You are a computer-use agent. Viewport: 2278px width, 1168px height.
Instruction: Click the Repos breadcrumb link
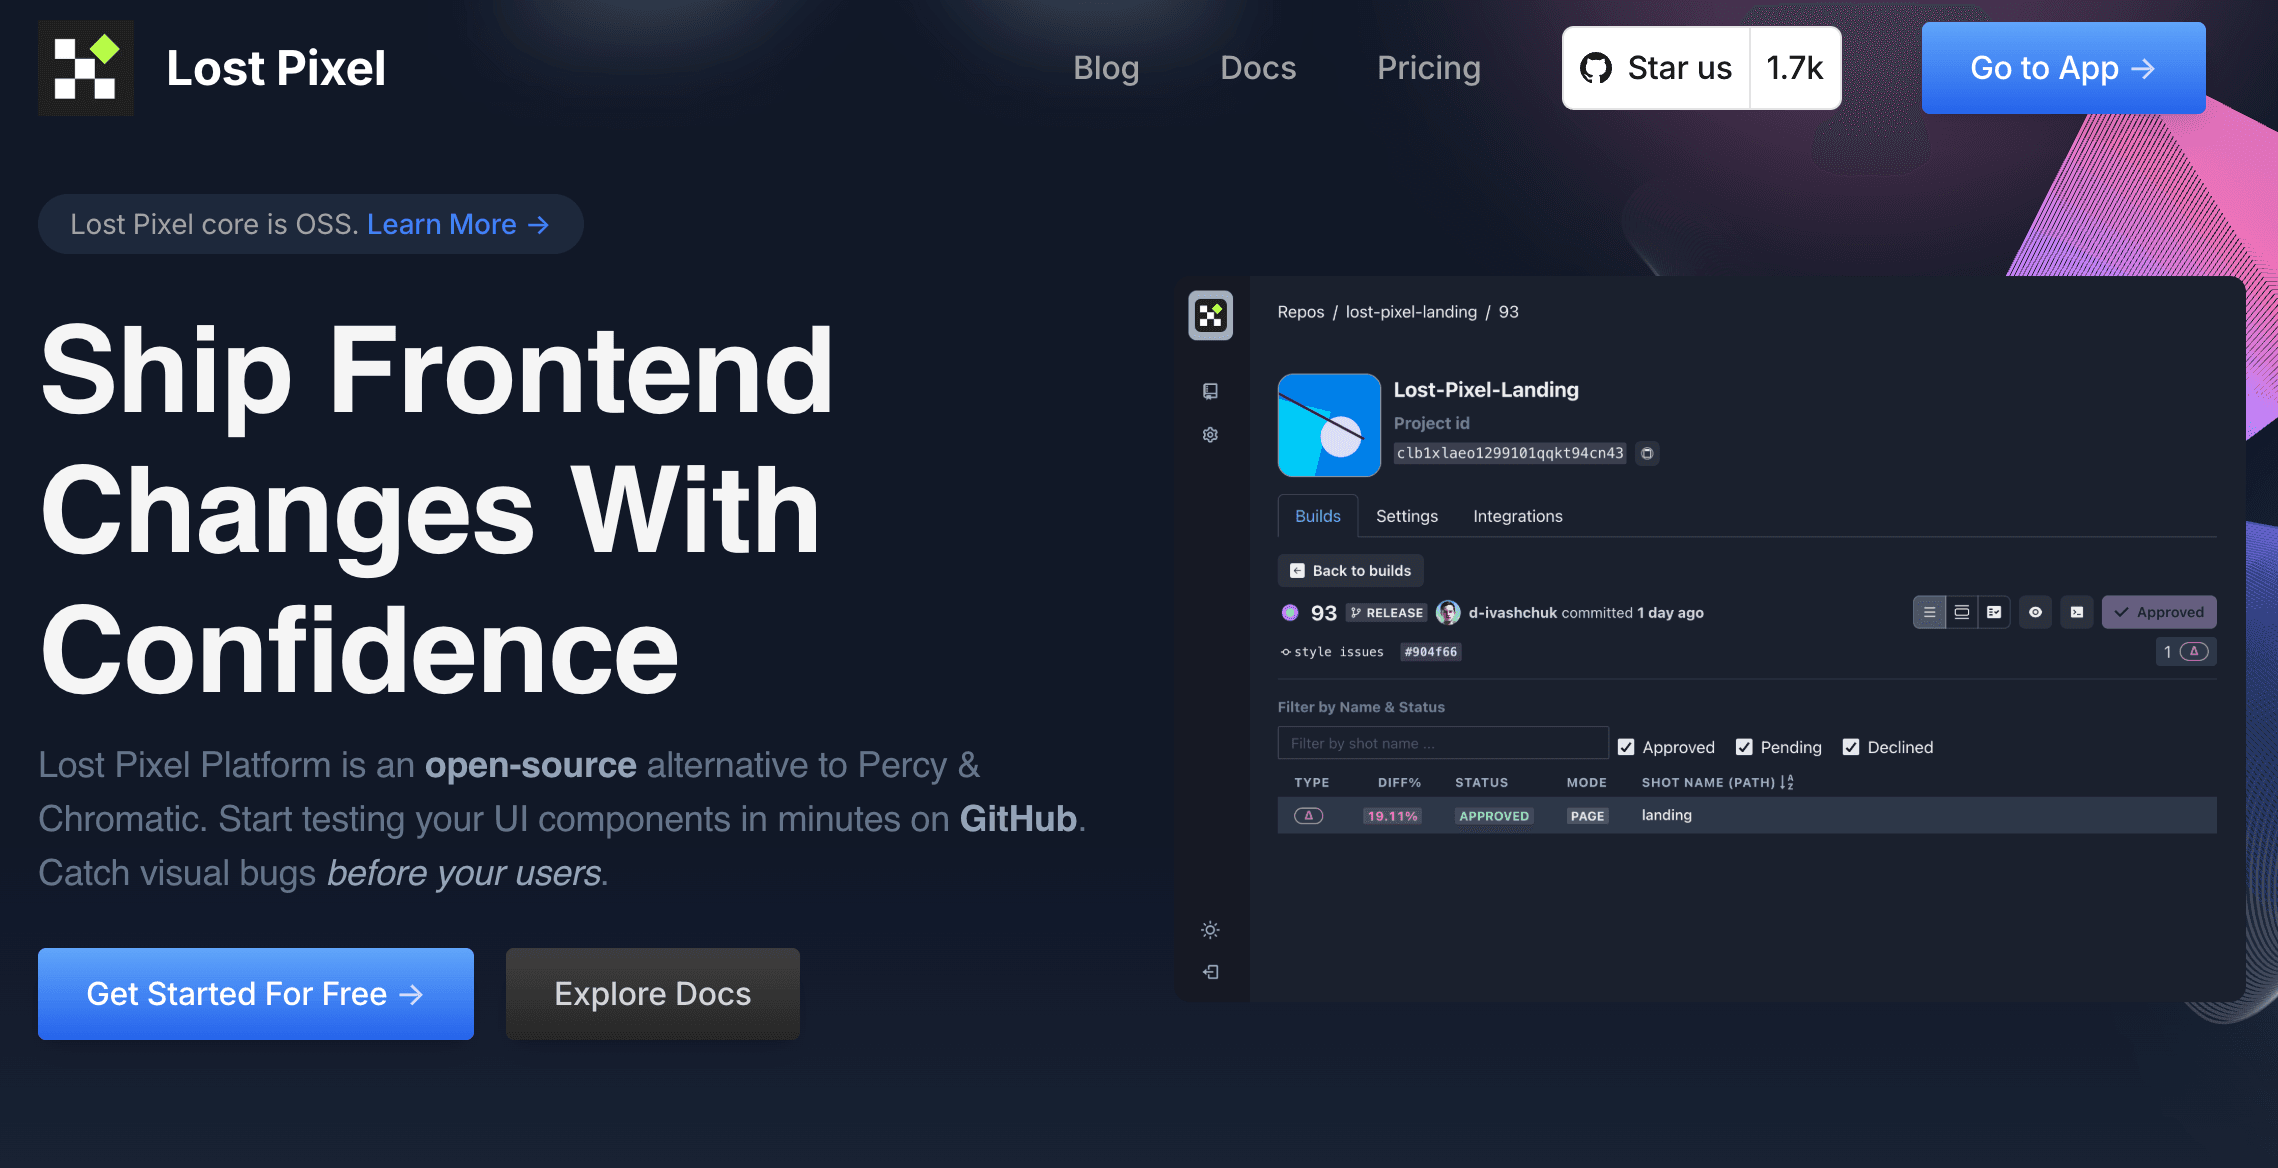[x=1300, y=312]
